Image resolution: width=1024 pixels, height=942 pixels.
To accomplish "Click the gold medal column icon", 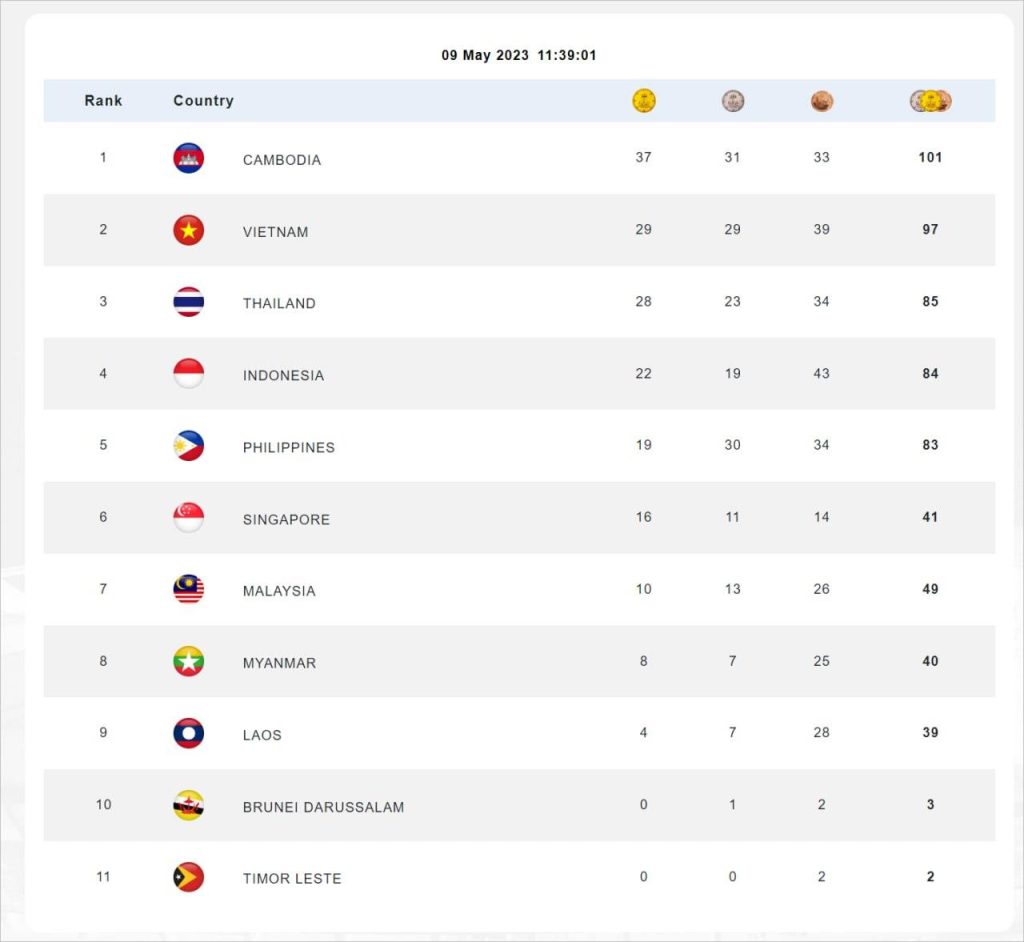I will (644, 101).
